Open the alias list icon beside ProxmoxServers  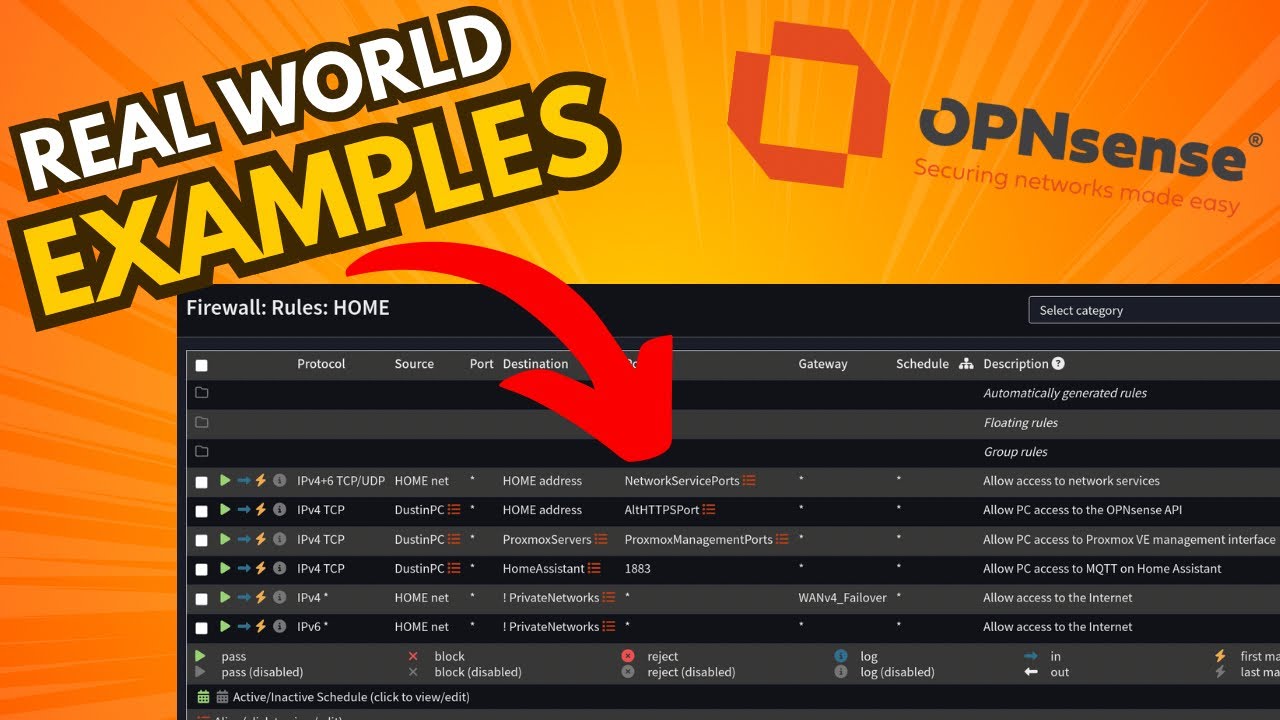pyautogui.click(x=601, y=539)
